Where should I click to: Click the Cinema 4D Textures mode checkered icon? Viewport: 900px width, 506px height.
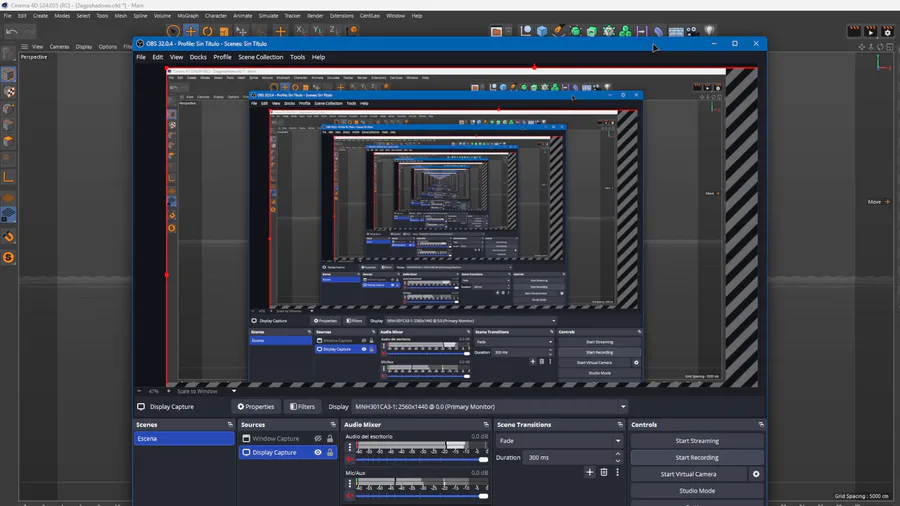point(9,91)
